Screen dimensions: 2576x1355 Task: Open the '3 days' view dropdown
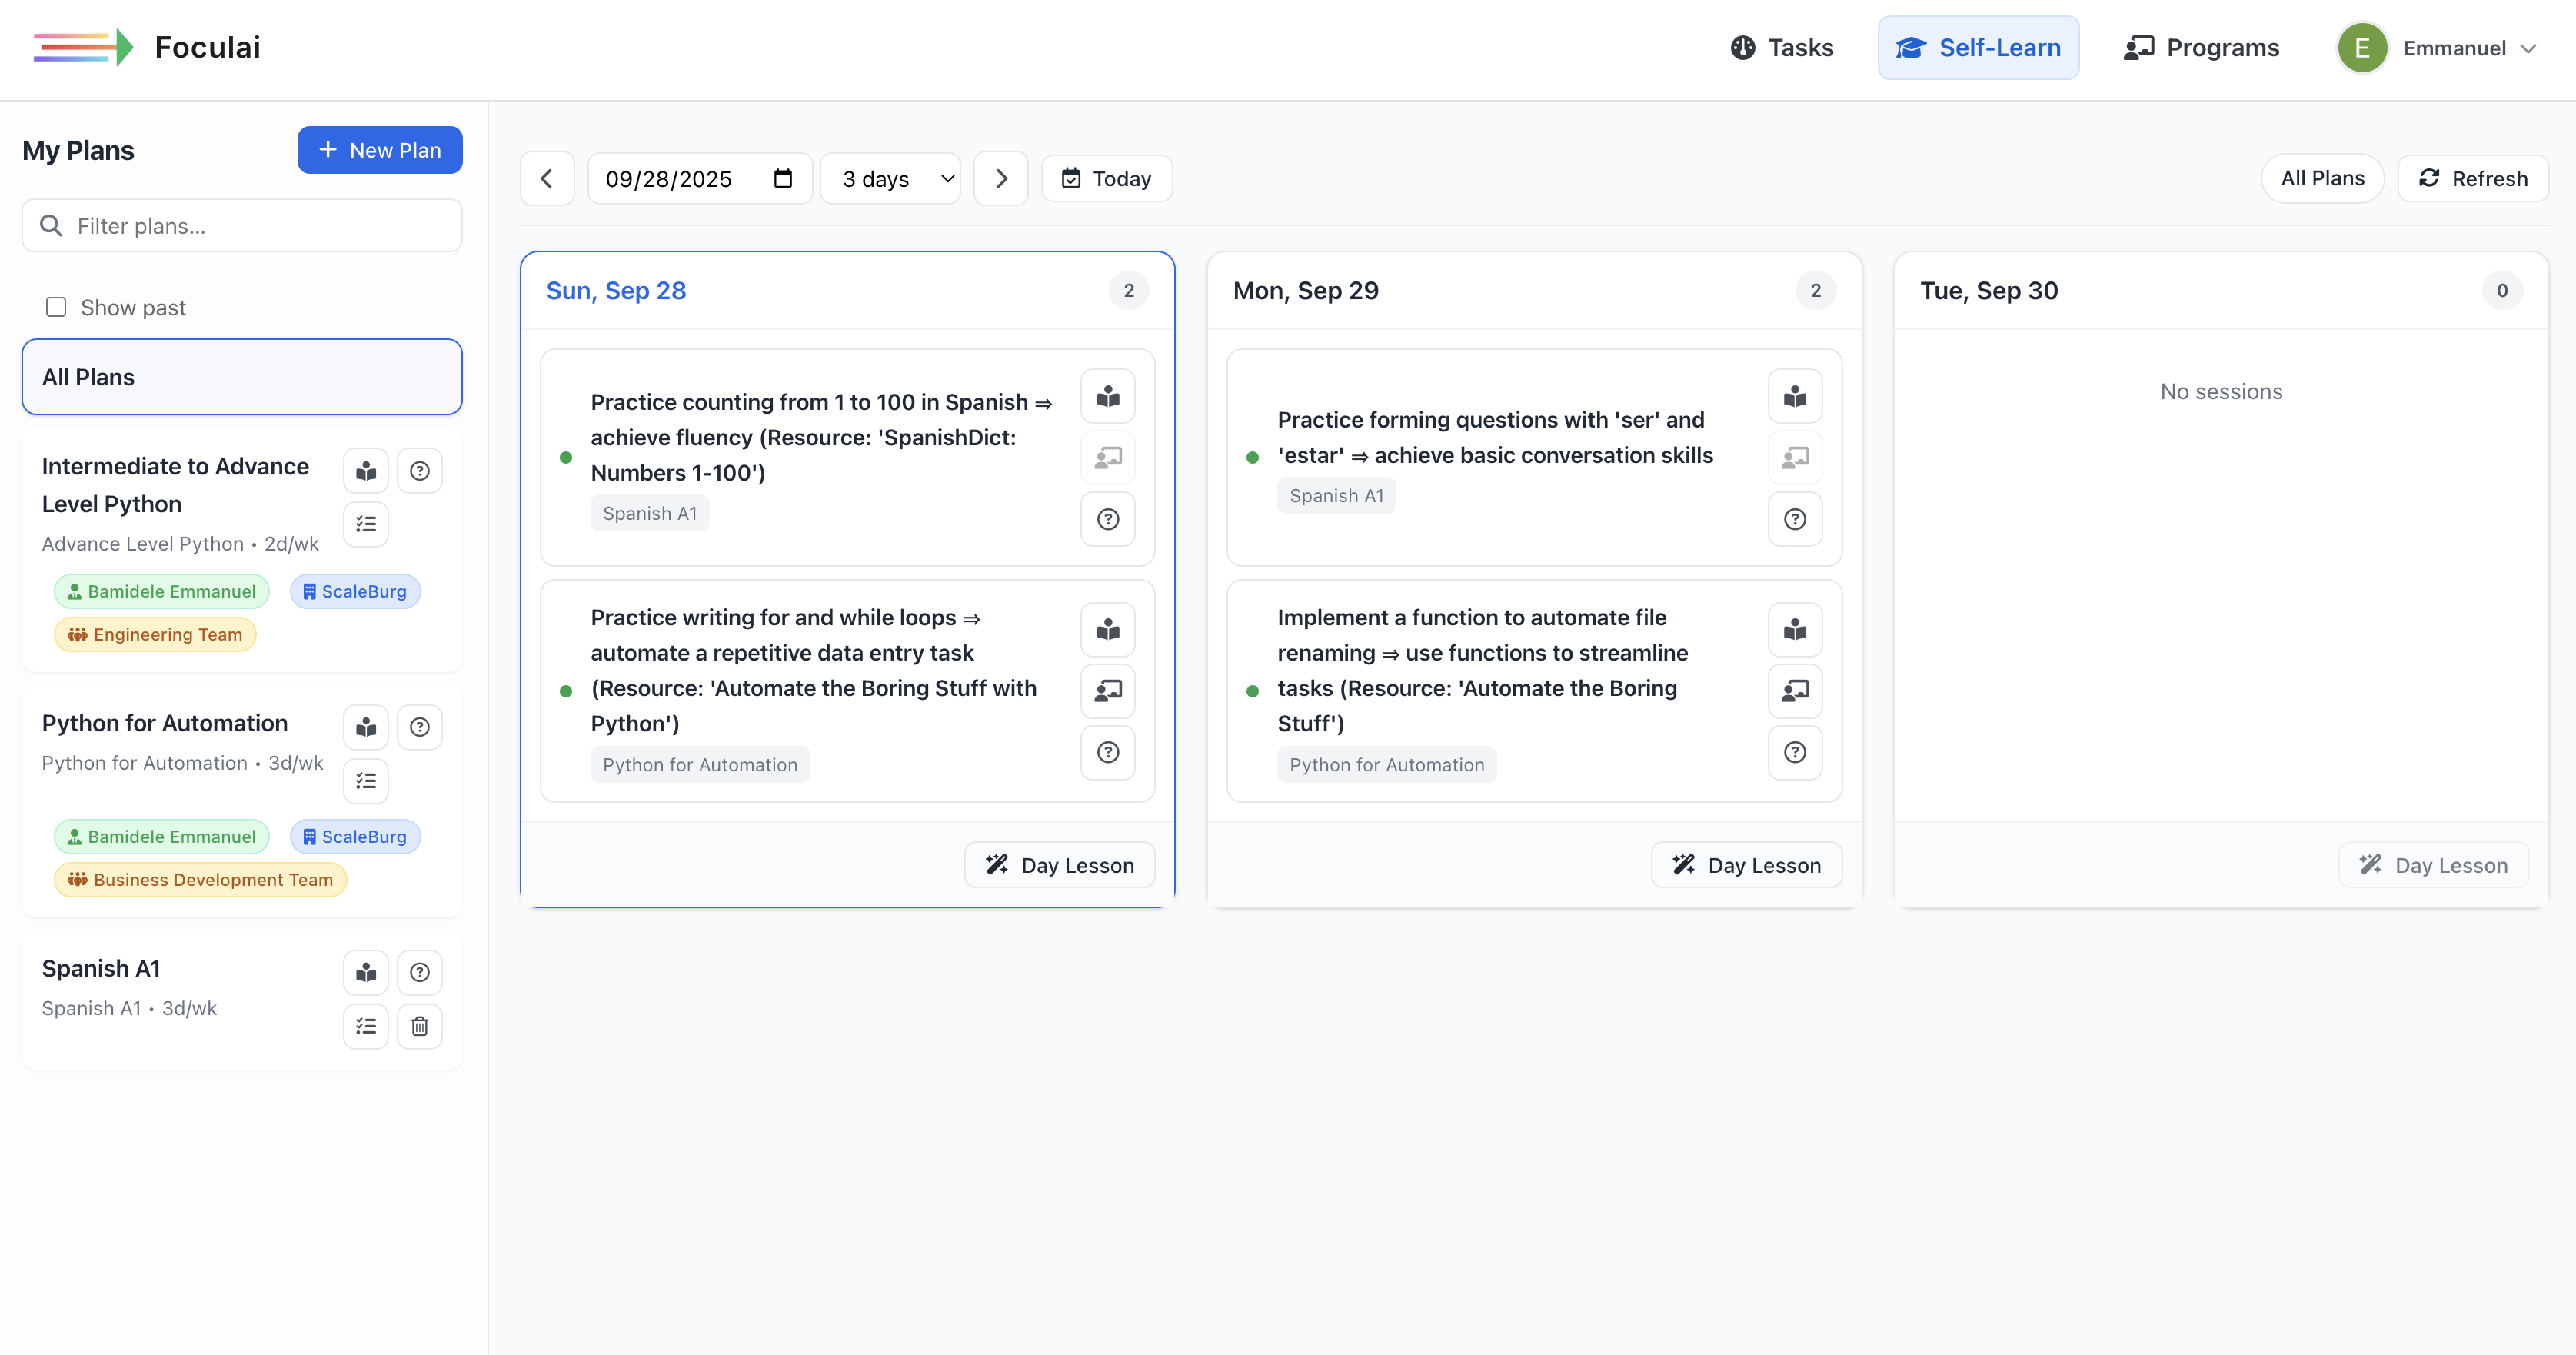click(889, 178)
